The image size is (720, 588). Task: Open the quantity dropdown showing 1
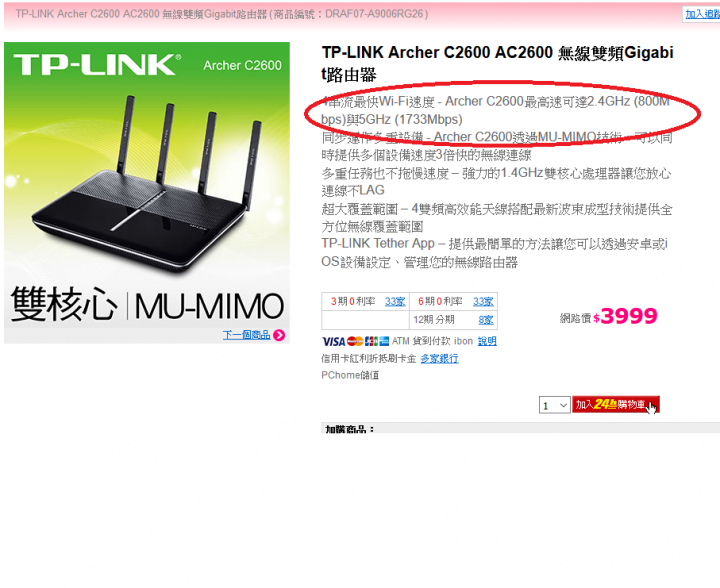[555, 405]
